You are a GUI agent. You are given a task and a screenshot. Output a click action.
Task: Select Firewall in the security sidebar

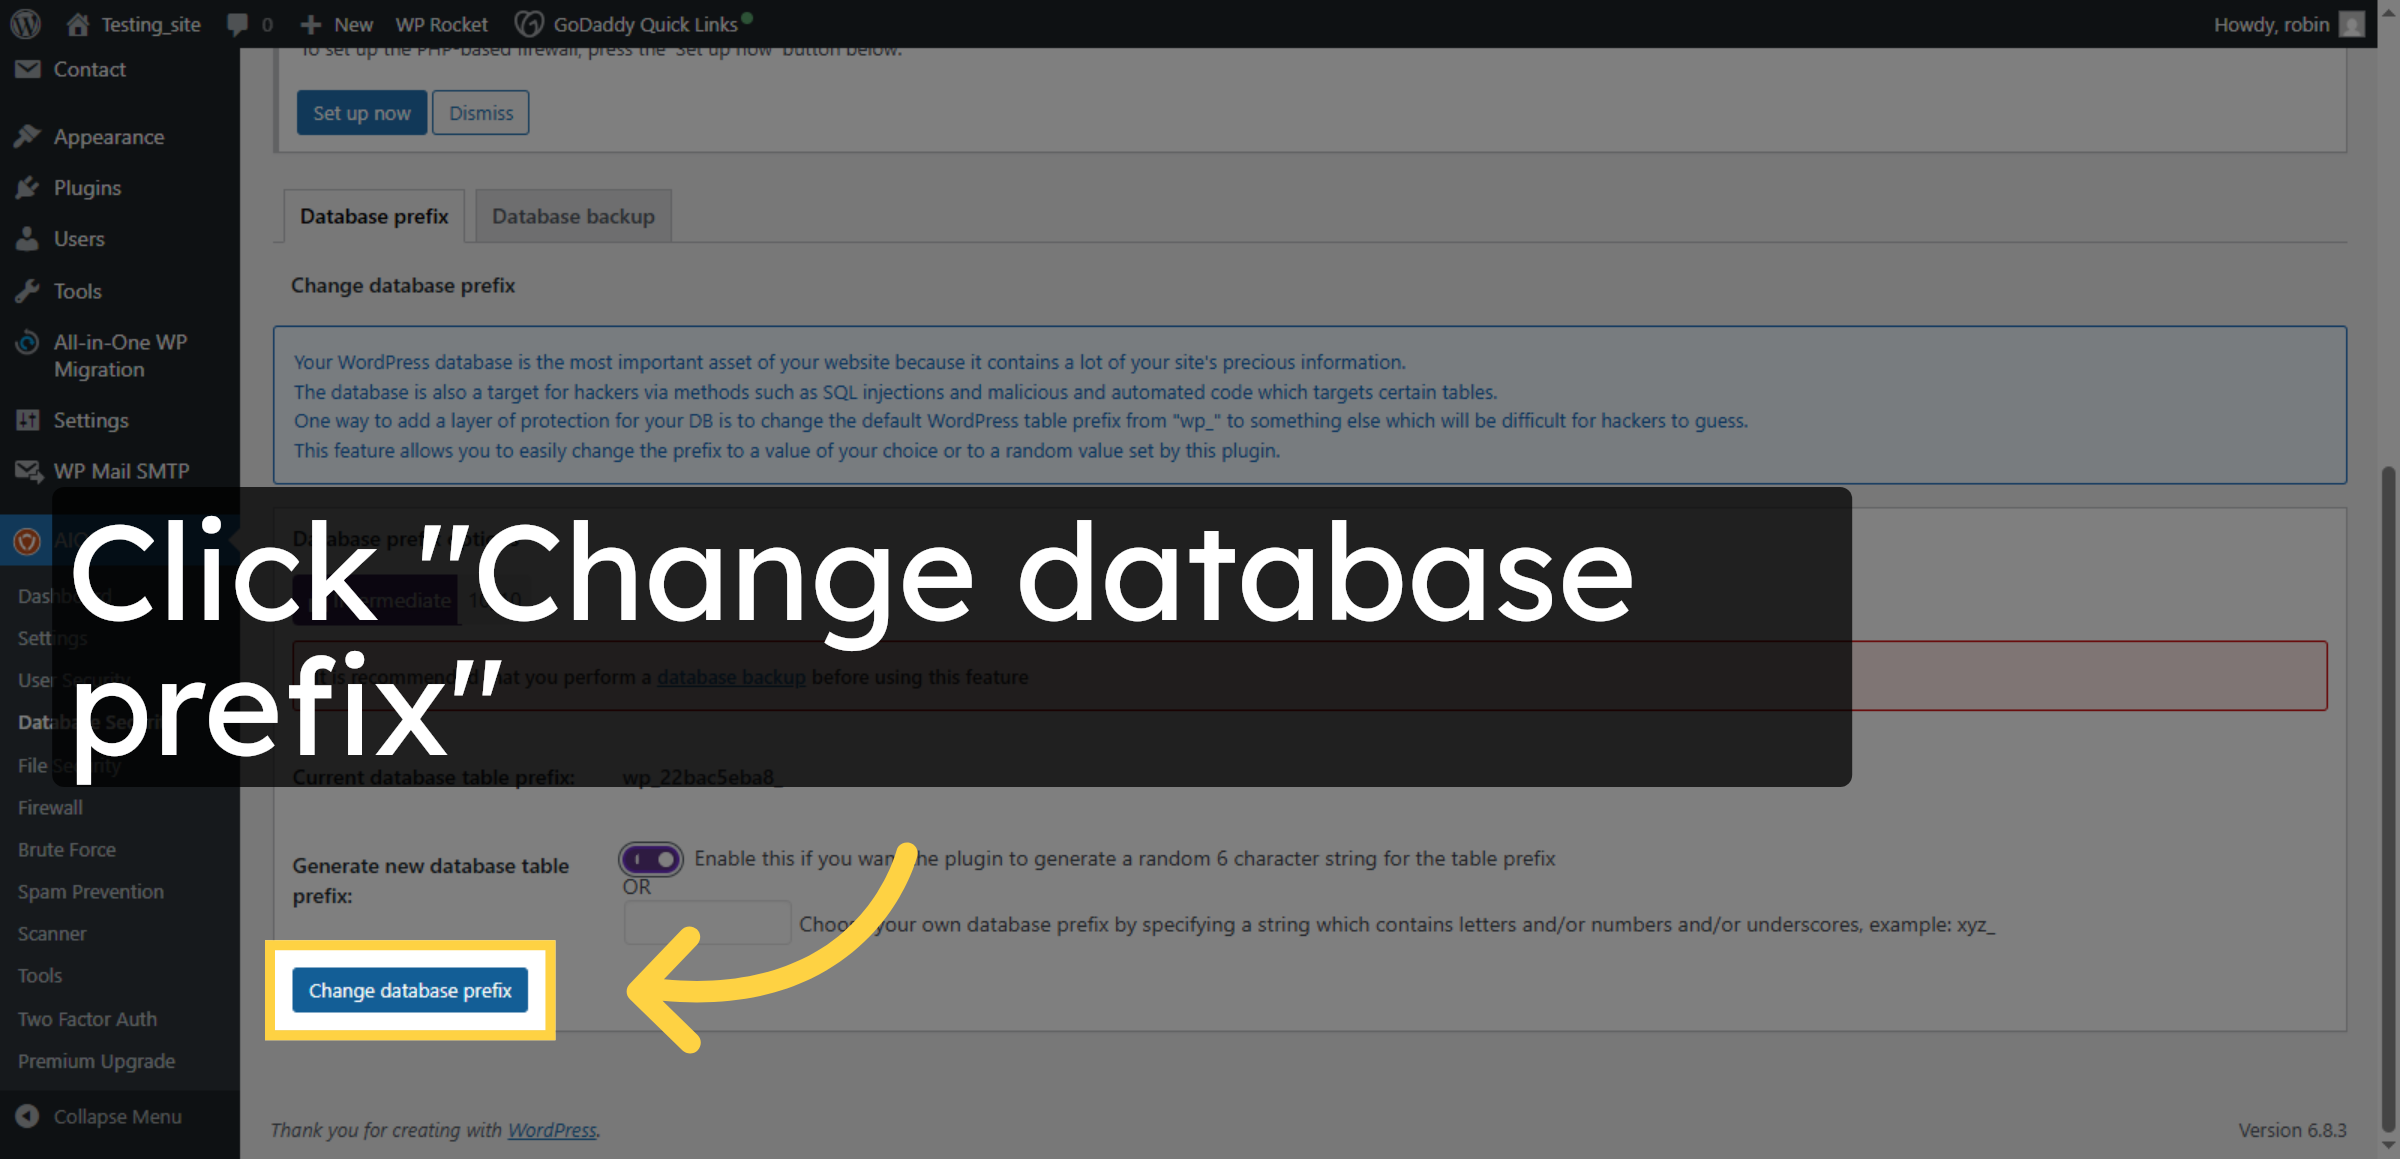49,807
